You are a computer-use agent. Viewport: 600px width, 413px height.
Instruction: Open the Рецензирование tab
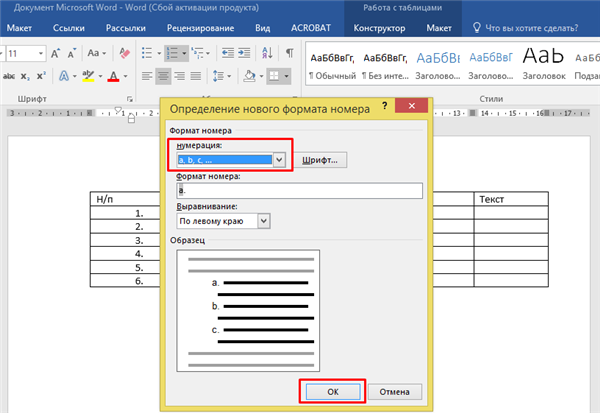[201, 28]
